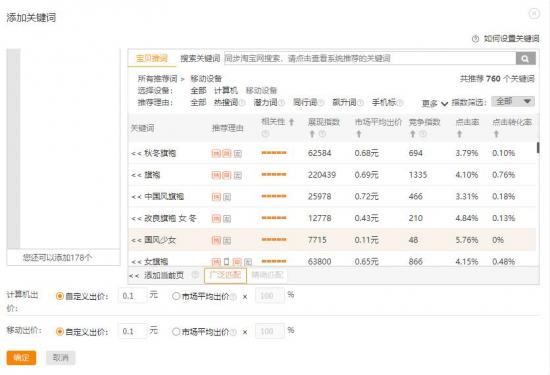Open help icon next to 手机标
Image resolution: width=550 pixels, height=375 pixels.
coord(400,103)
